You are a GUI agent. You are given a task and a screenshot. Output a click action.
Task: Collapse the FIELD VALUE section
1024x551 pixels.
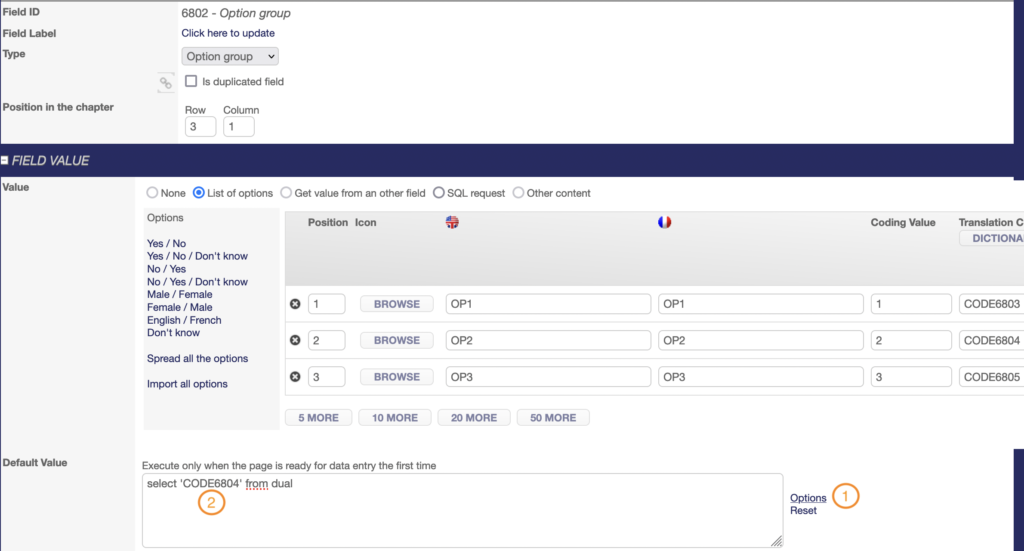[6, 161]
